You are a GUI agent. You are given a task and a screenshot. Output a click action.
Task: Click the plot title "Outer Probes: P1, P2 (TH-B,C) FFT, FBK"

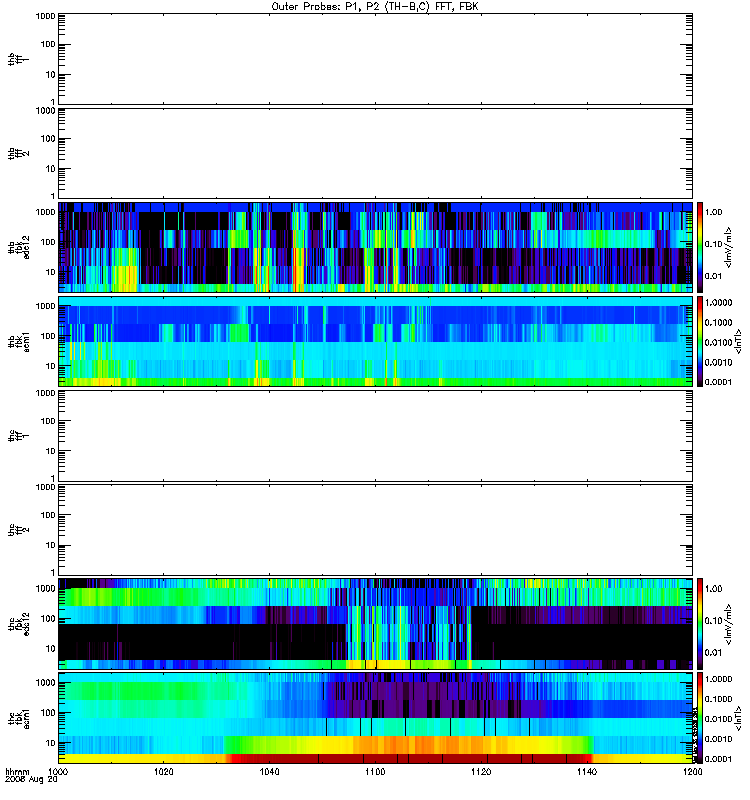pyautogui.click(x=375, y=7)
